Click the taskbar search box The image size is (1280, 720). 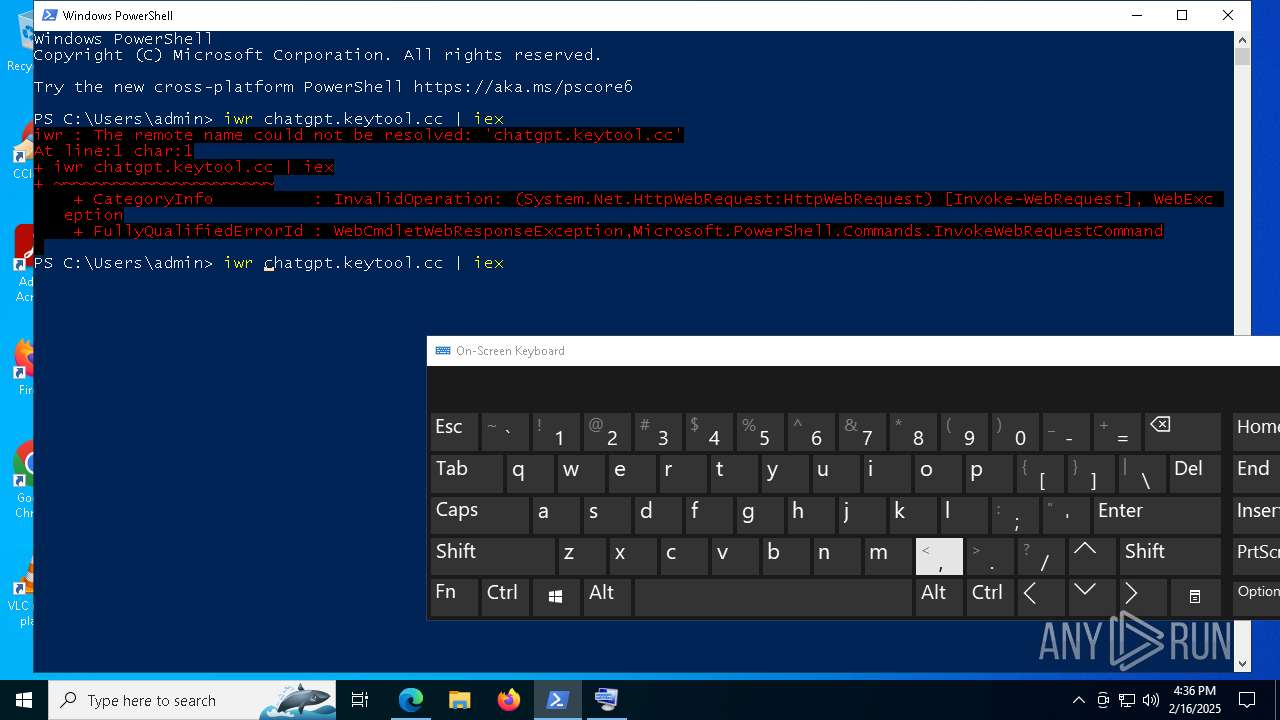pyautogui.click(x=192, y=700)
